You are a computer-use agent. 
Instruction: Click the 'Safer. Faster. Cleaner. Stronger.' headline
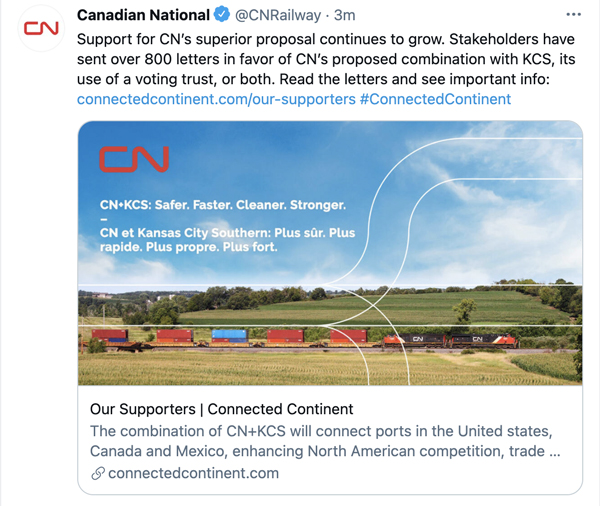222,205
